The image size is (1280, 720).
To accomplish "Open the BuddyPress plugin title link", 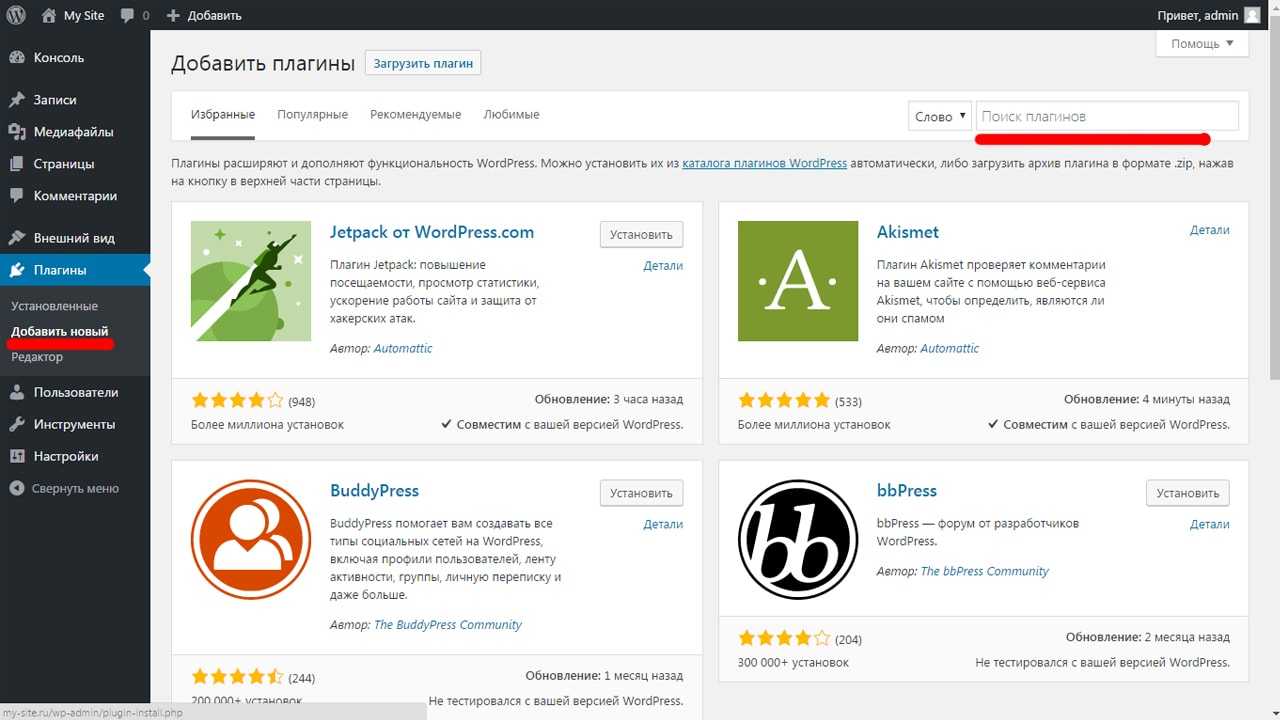I will (x=374, y=491).
